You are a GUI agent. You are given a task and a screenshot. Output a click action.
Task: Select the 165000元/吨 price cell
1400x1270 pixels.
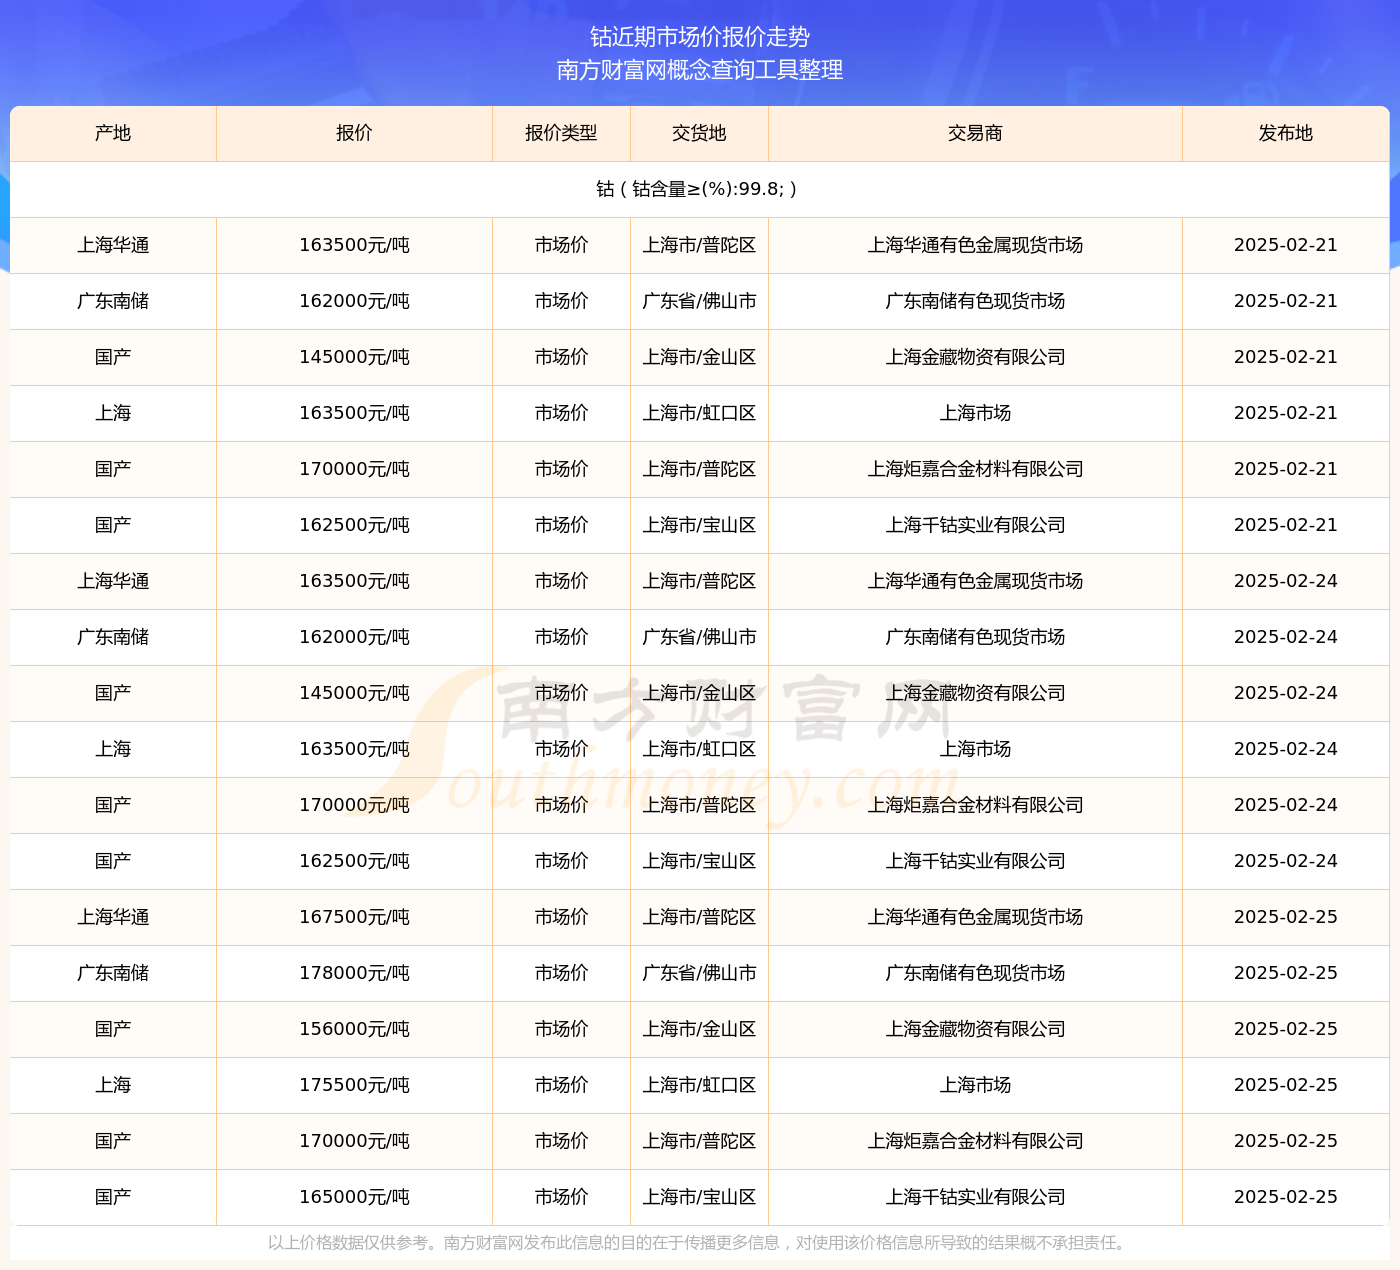tap(354, 1197)
